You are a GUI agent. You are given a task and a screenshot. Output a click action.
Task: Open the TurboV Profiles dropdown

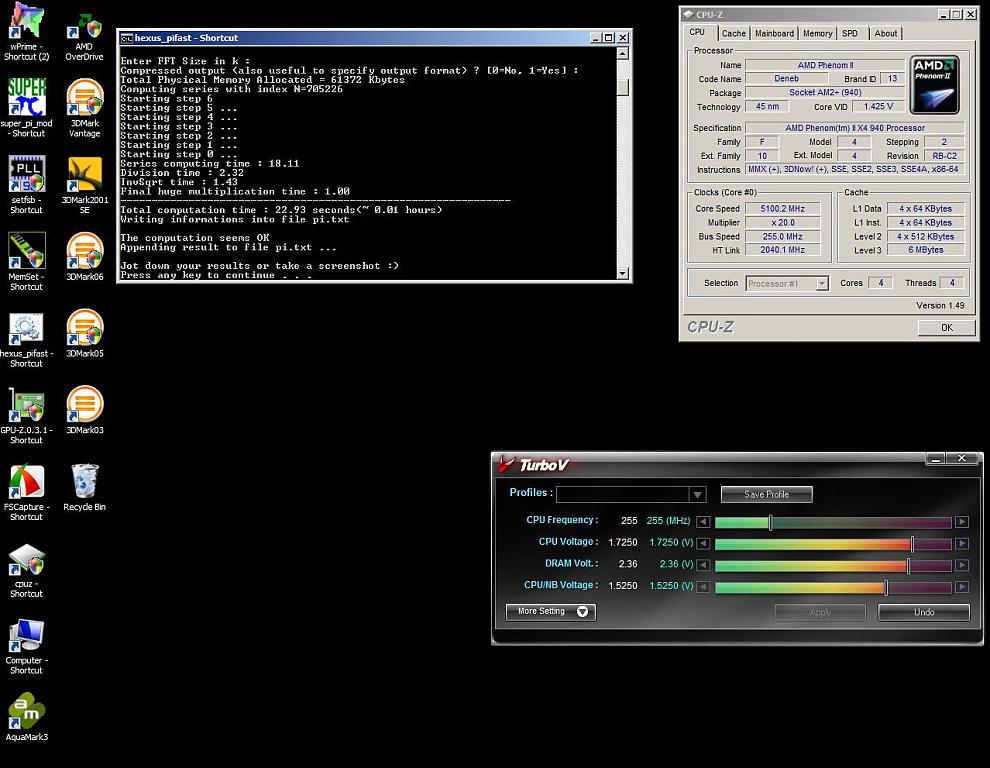pos(697,495)
